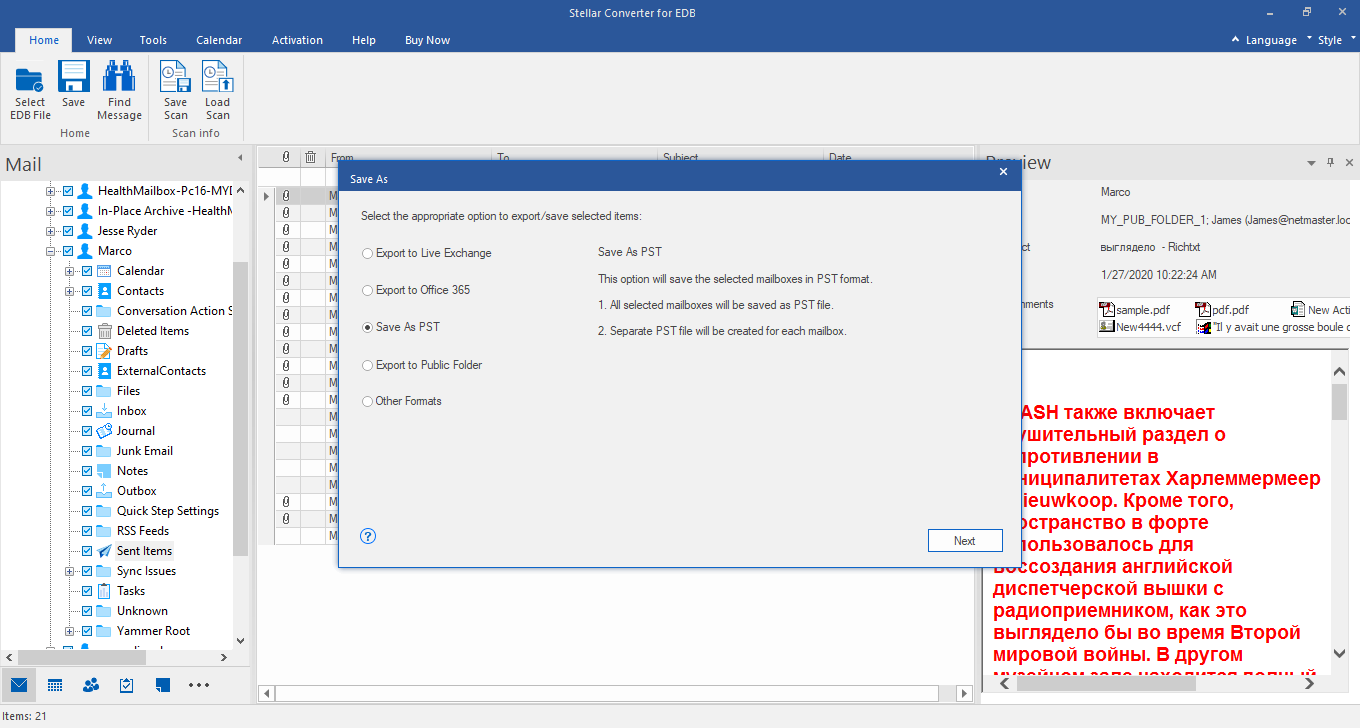Click the Drafts folder icon
This screenshot has height=728, width=1360.
[104, 351]
